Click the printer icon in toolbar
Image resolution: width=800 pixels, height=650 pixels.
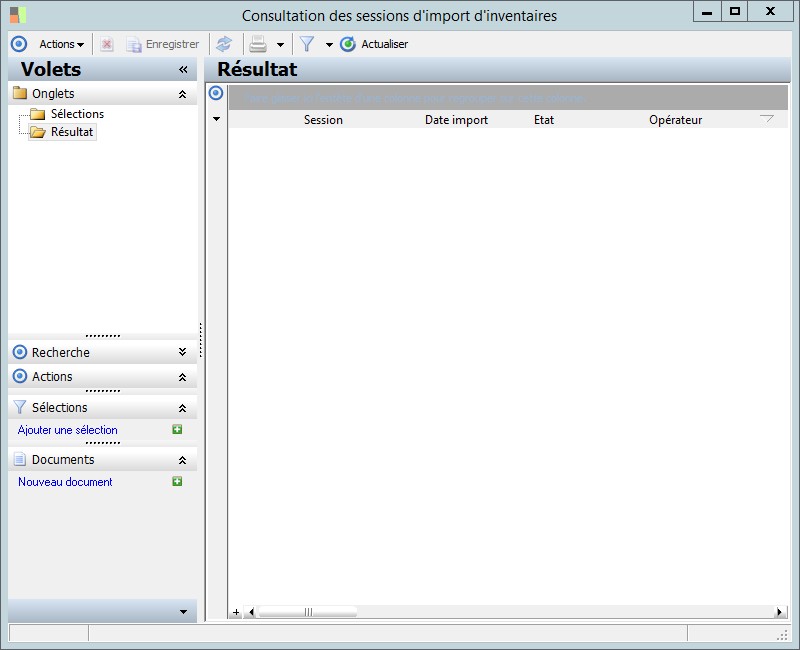[258, 44]
